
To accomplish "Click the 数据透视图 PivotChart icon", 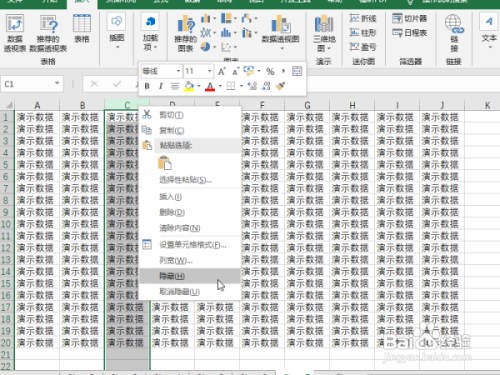I will 280,32.
